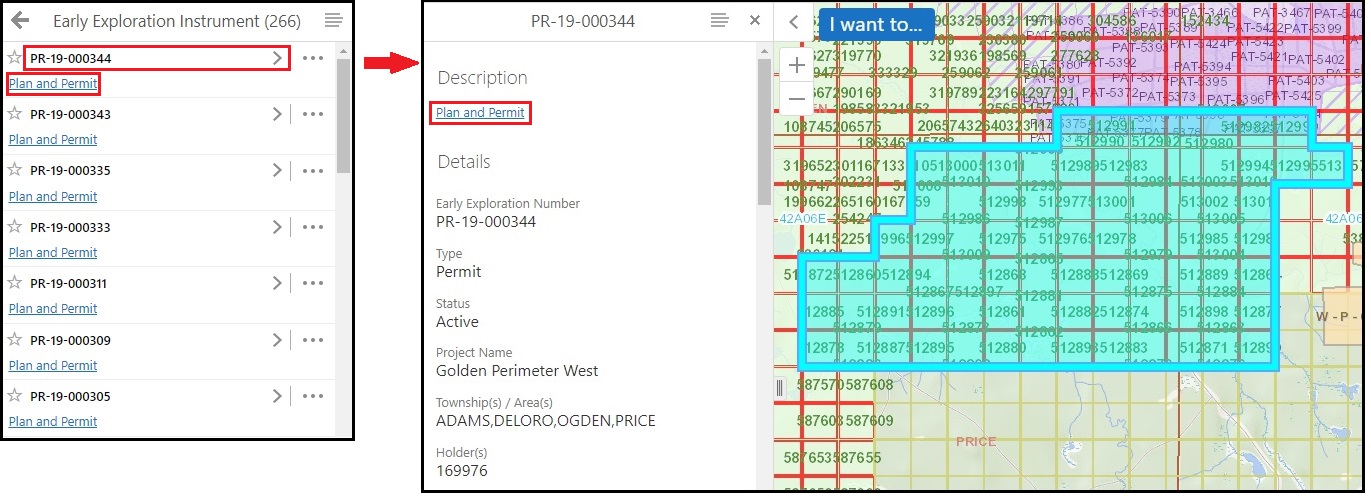The width and height of the screenshot is (1371, 501).
Task: Expand PR-19-000309 using its chevron
Action: [x=277, y=340]
